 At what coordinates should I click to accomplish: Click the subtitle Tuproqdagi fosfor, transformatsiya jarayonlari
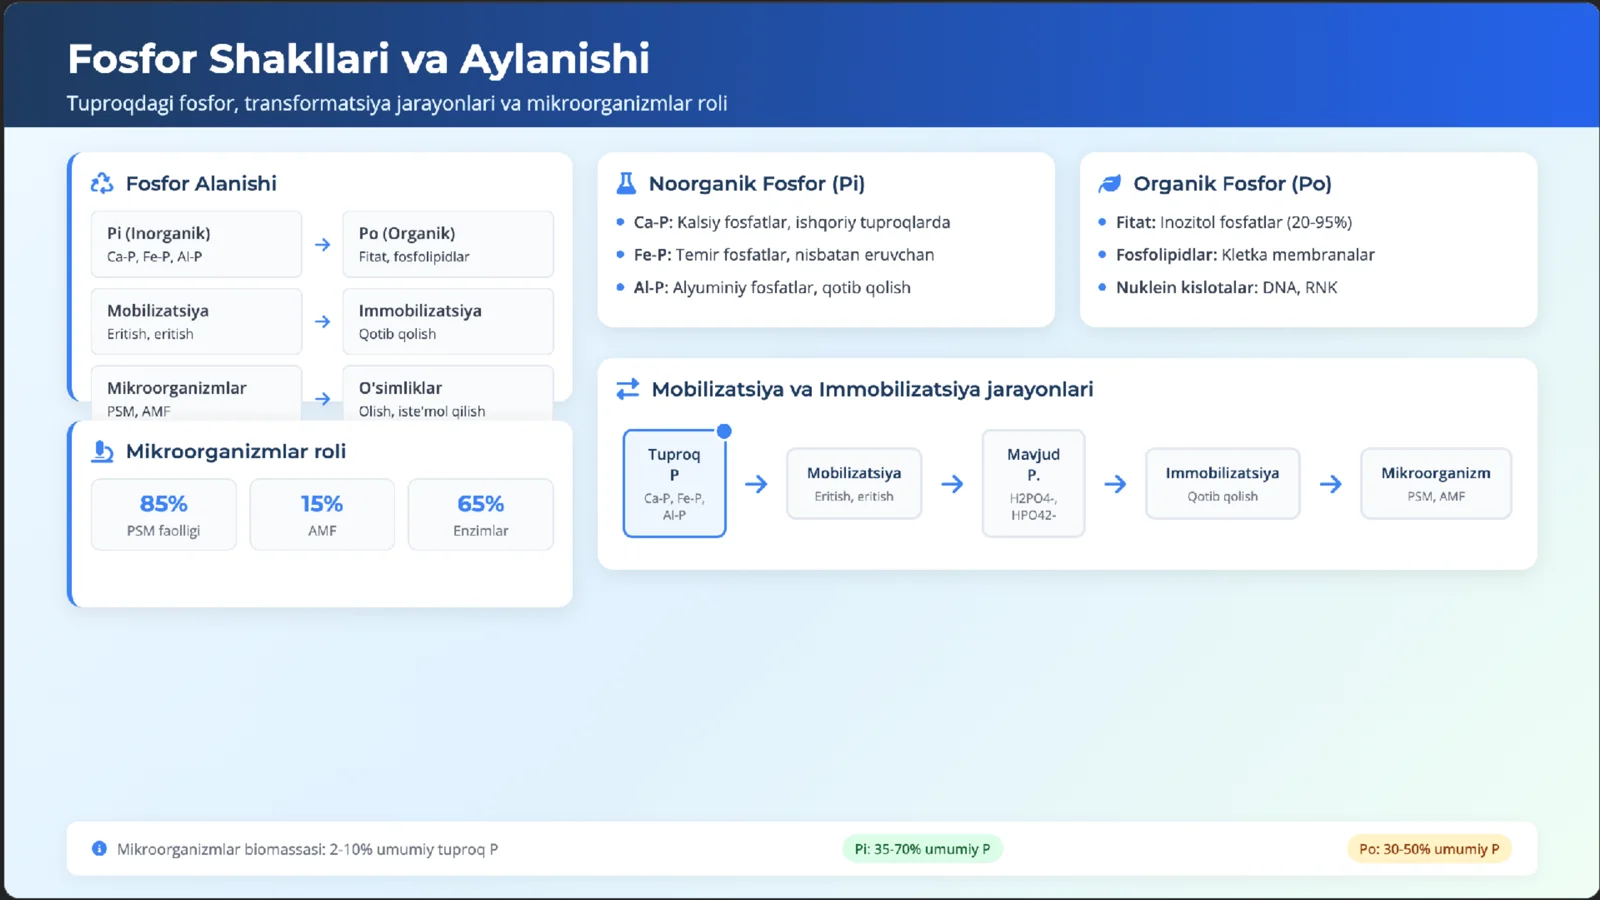click(397, 103)
